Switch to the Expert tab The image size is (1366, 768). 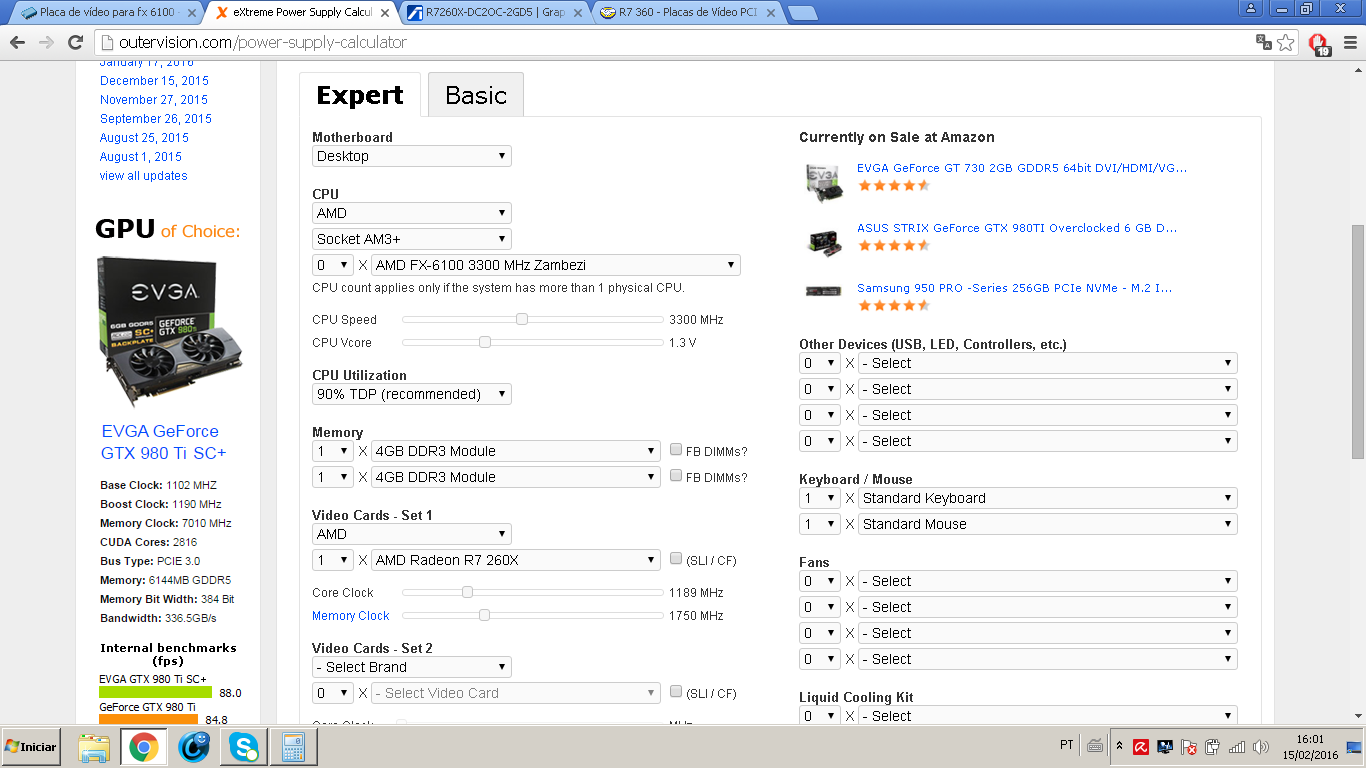click(360, 95)
